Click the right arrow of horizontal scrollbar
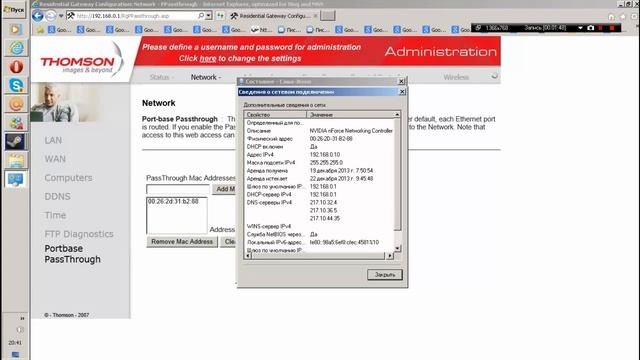The height and width of the screenshot is (360, 640). pos(390,256)
